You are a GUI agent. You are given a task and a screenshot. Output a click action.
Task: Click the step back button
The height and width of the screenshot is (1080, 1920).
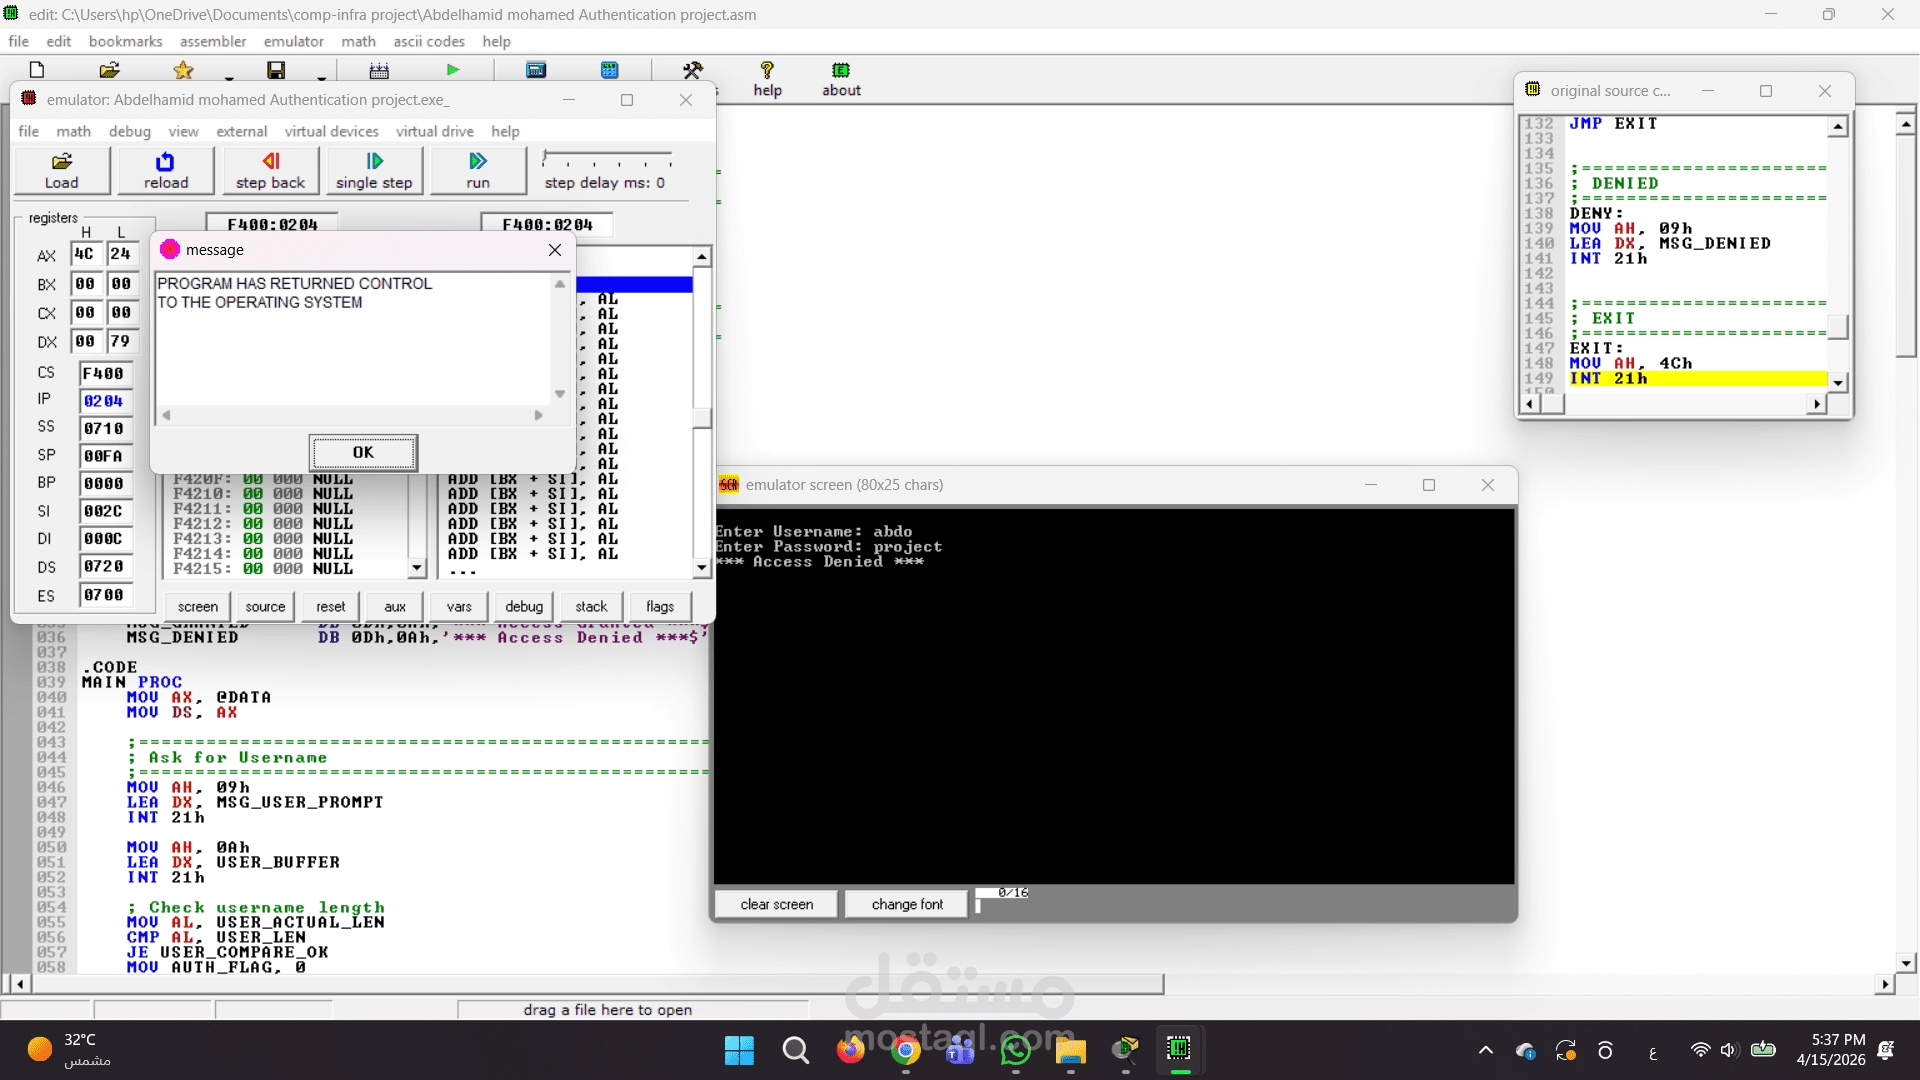270,170
